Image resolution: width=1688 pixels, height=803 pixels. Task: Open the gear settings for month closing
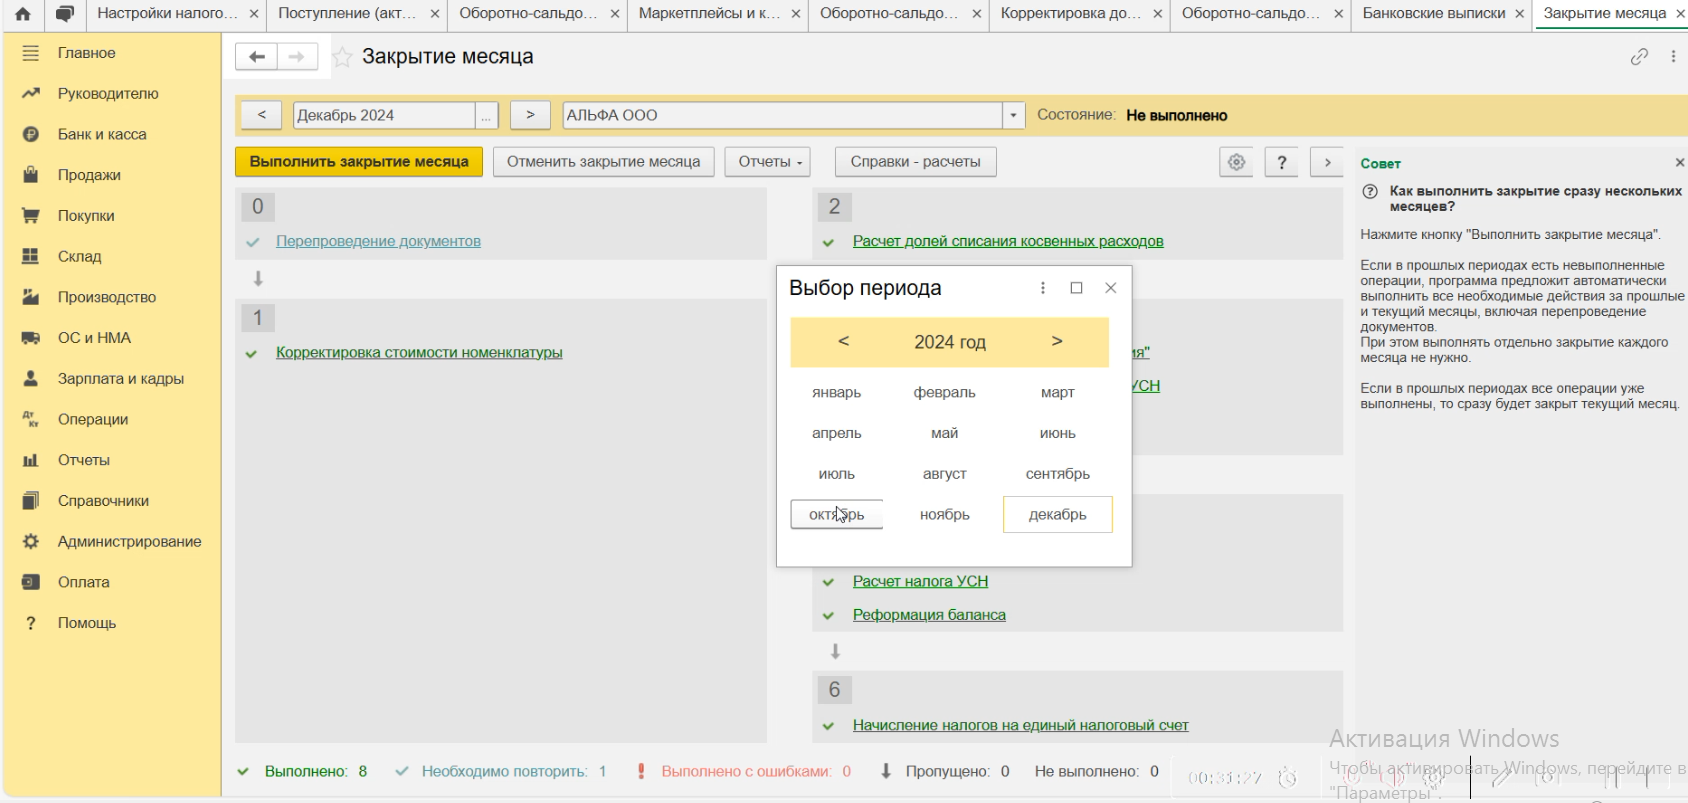tap(1237, 162)
